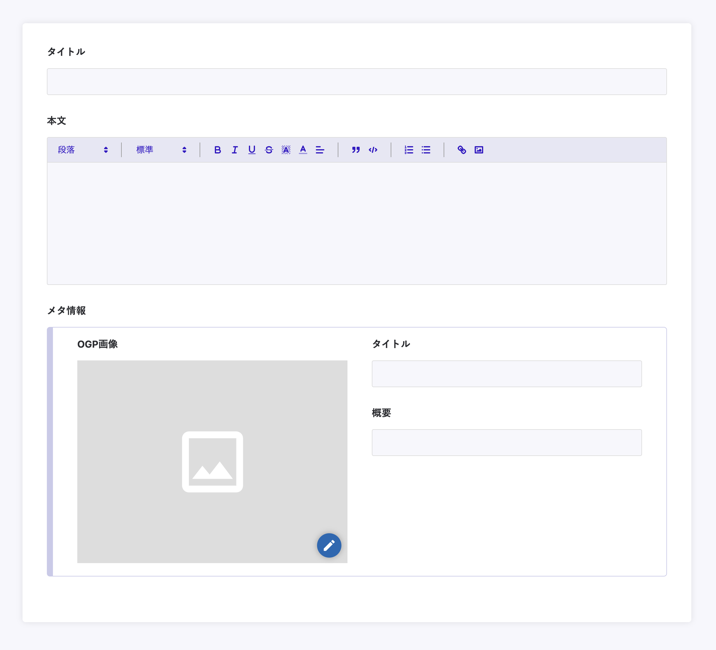The image size is (716, 650).
Task: Focus the 概要 summary input field
Action: click(x=506, y=443)
